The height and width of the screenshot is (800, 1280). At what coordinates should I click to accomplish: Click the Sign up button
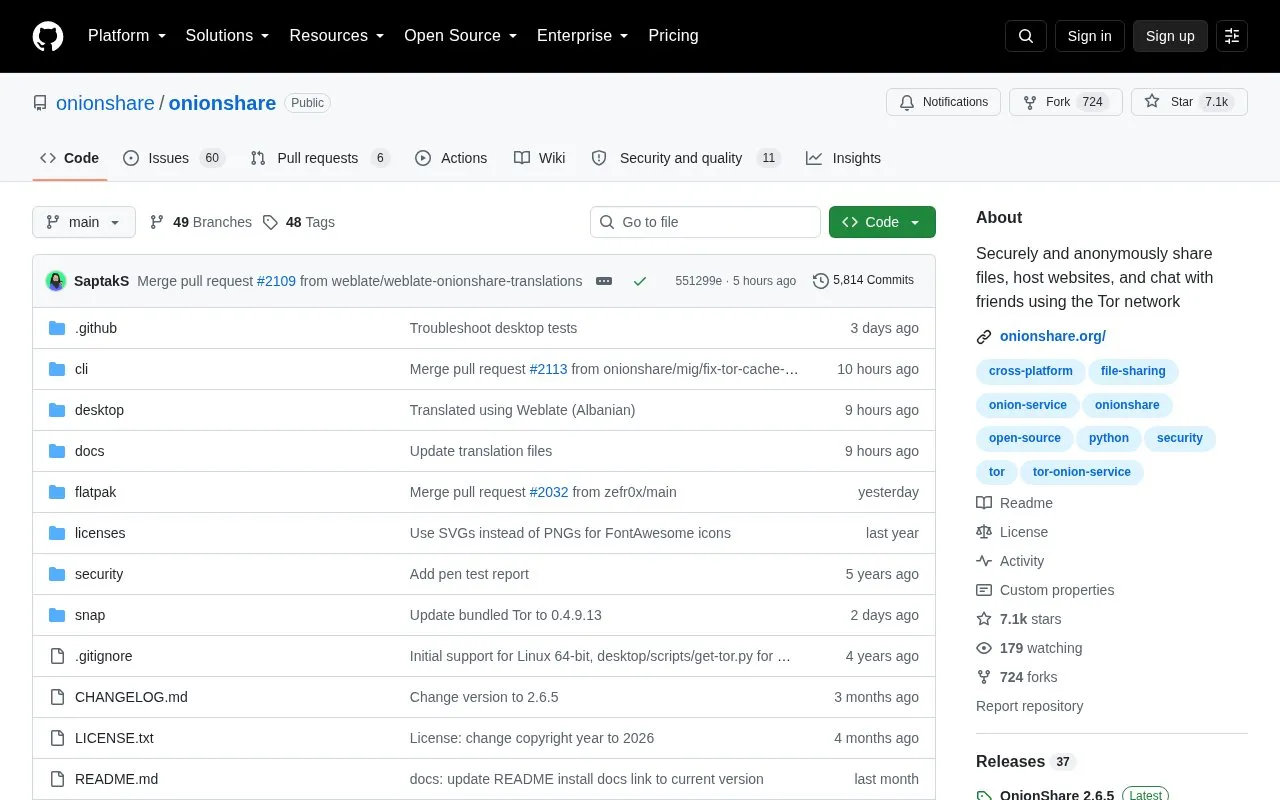click(x=1170, y=36)
